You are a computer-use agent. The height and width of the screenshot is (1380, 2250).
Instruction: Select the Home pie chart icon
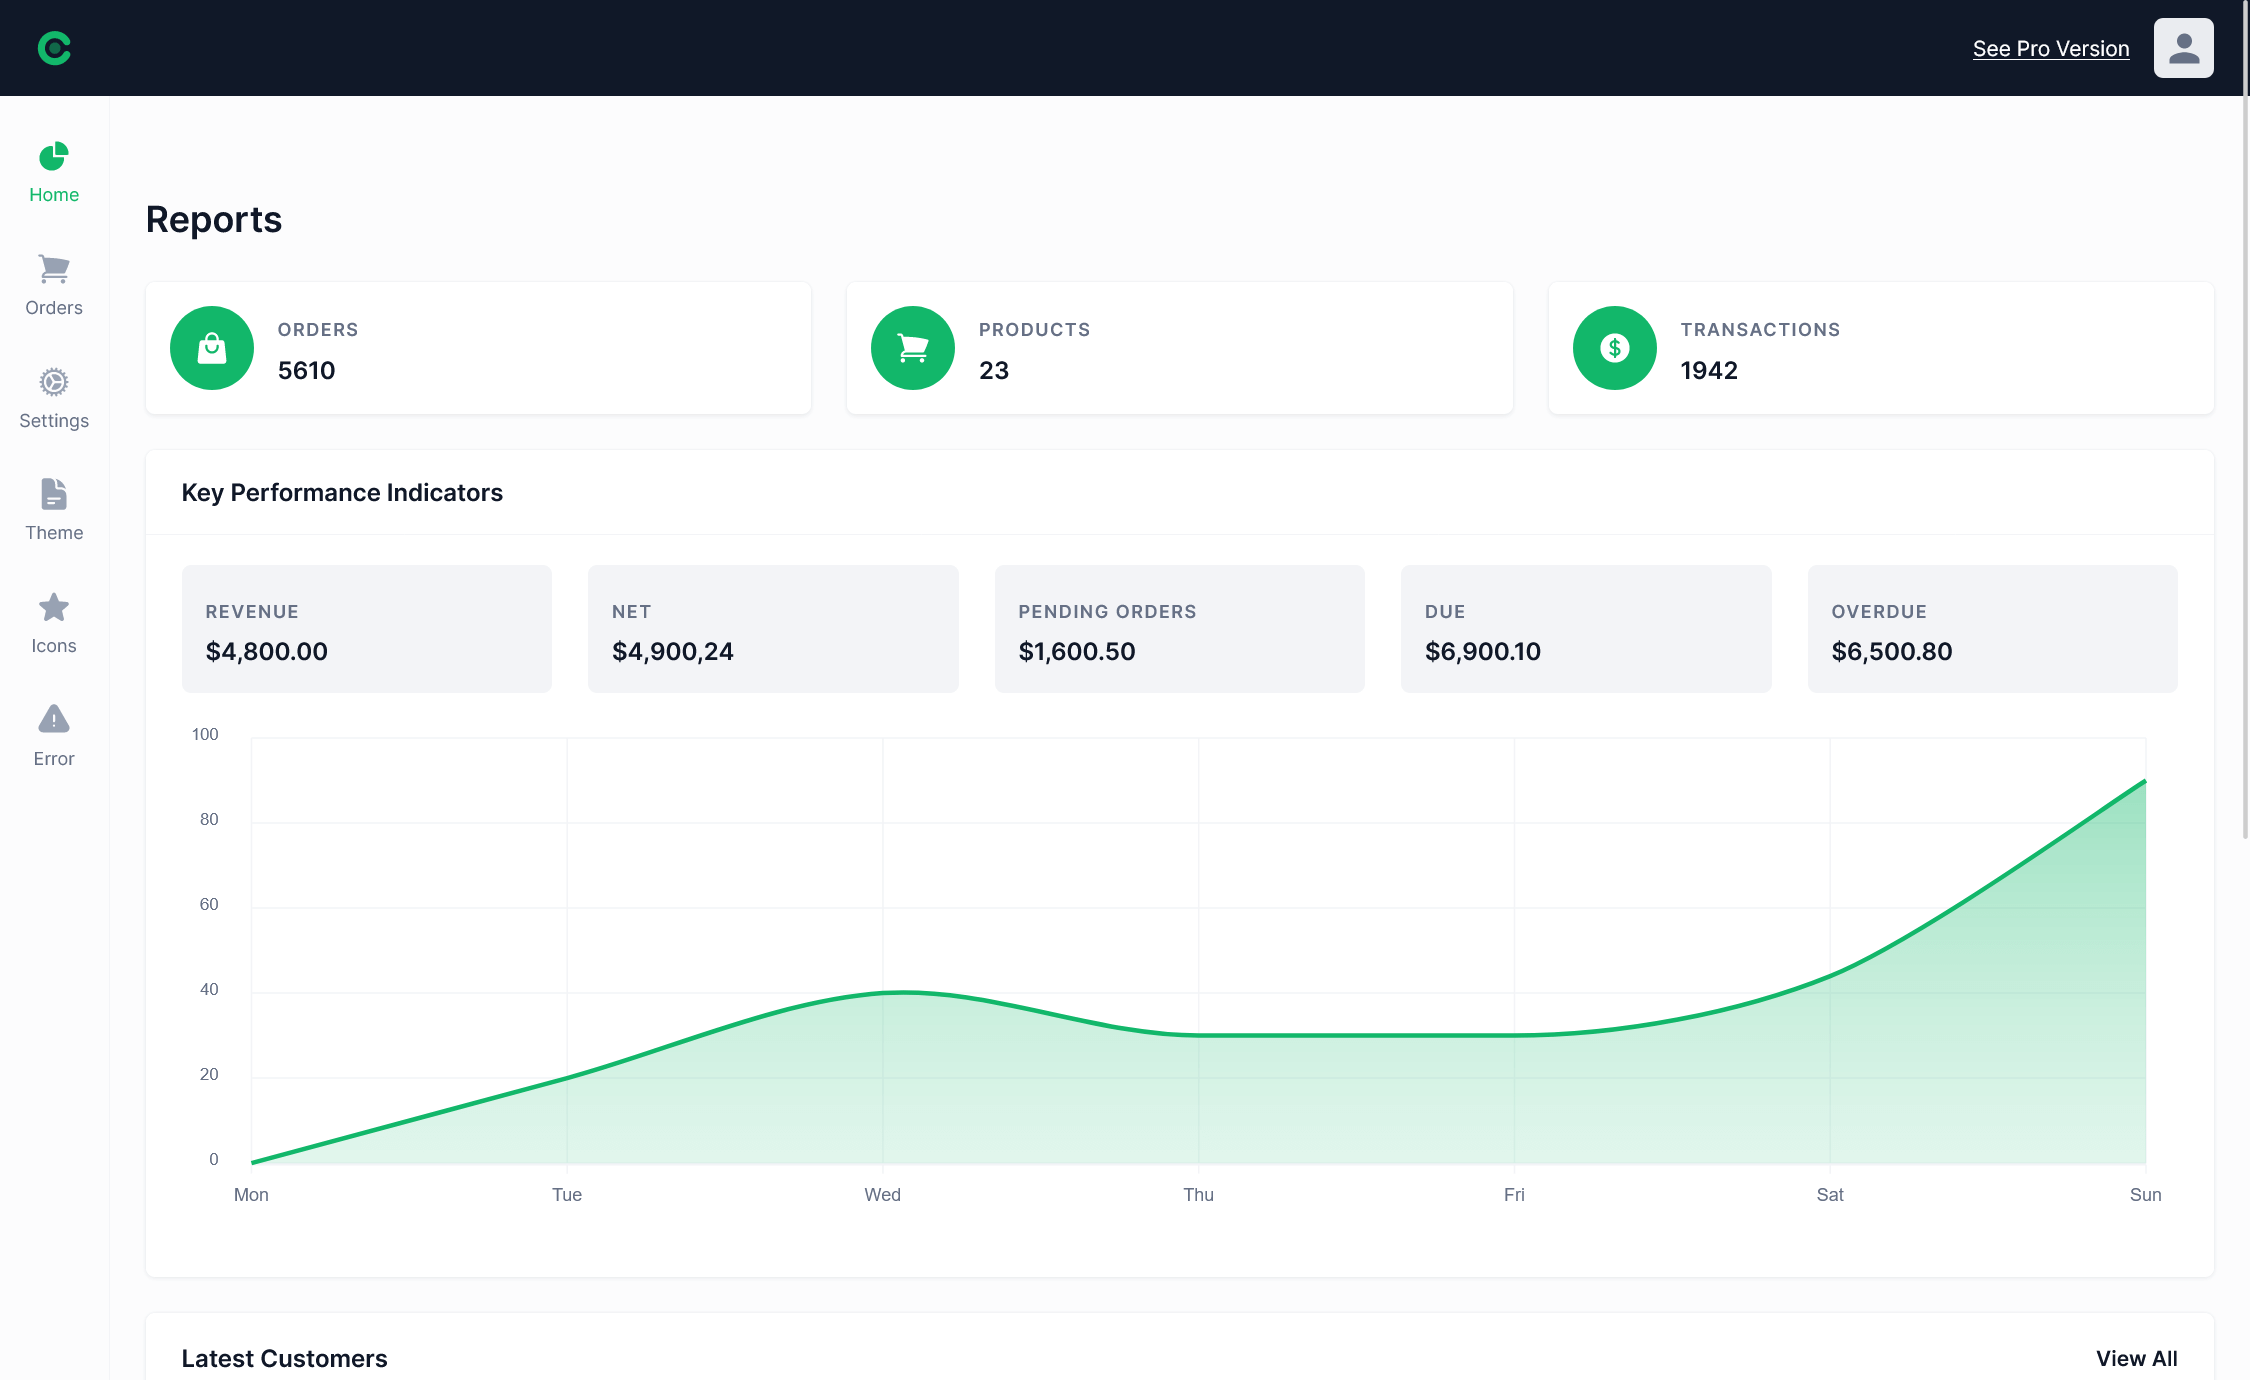tap(53, 157)
